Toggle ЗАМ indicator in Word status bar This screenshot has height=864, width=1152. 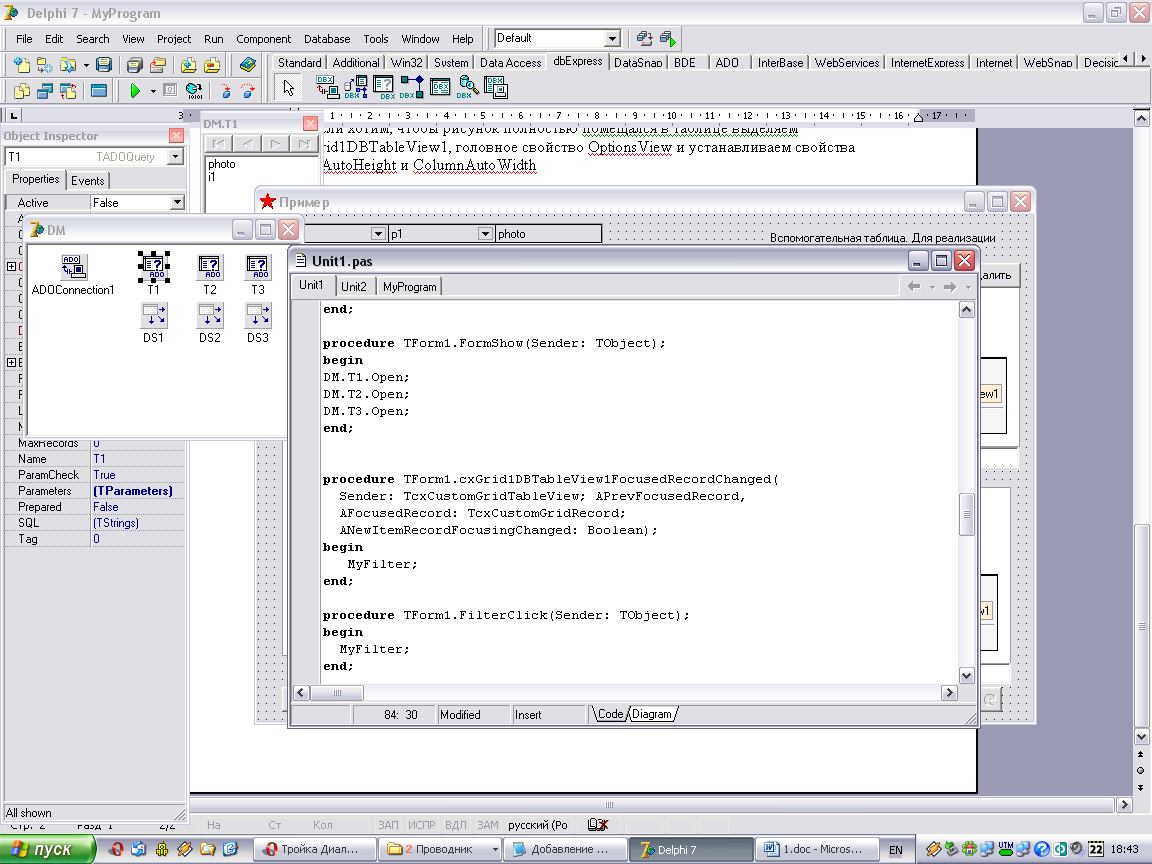(487, 825)
